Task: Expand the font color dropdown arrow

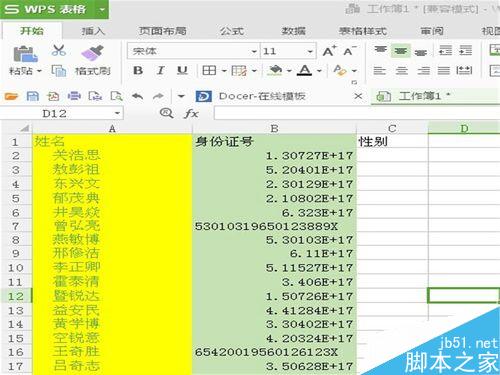Action: click(319, 71)
